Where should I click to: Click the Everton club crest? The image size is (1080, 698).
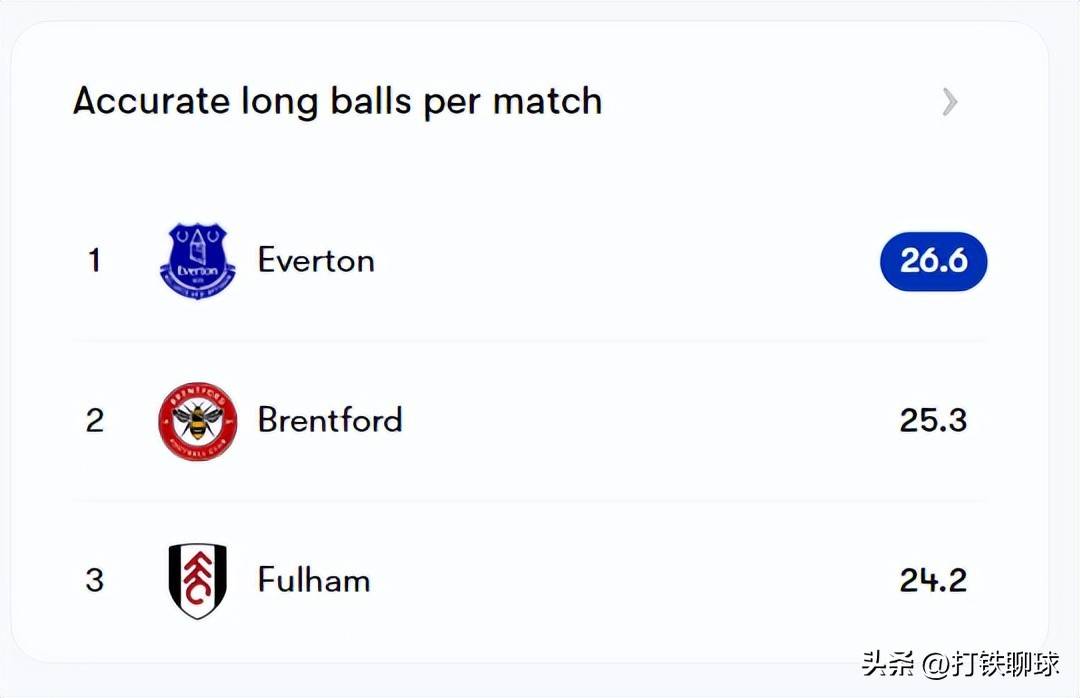point(198,261)
